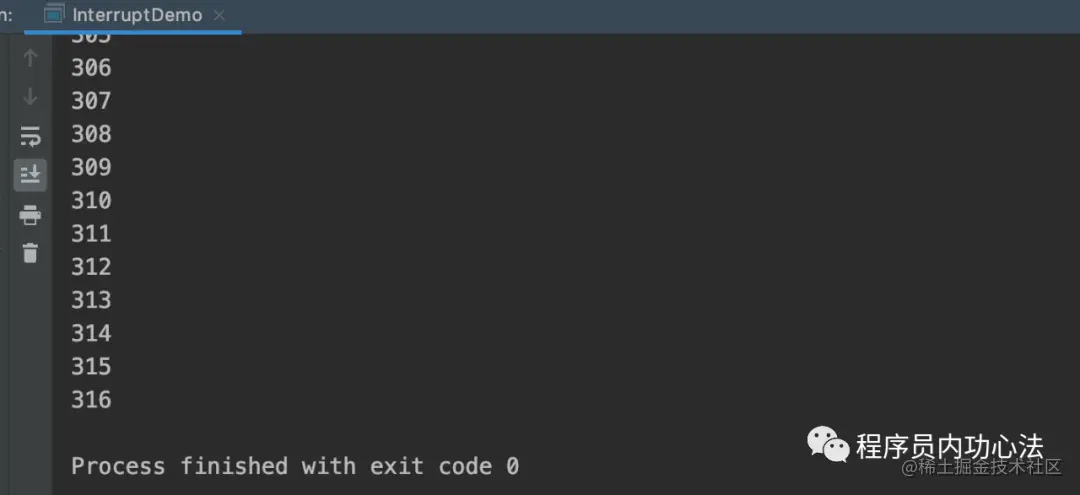Select the last output line 316
1080x495 pixels.
[91, 399]
